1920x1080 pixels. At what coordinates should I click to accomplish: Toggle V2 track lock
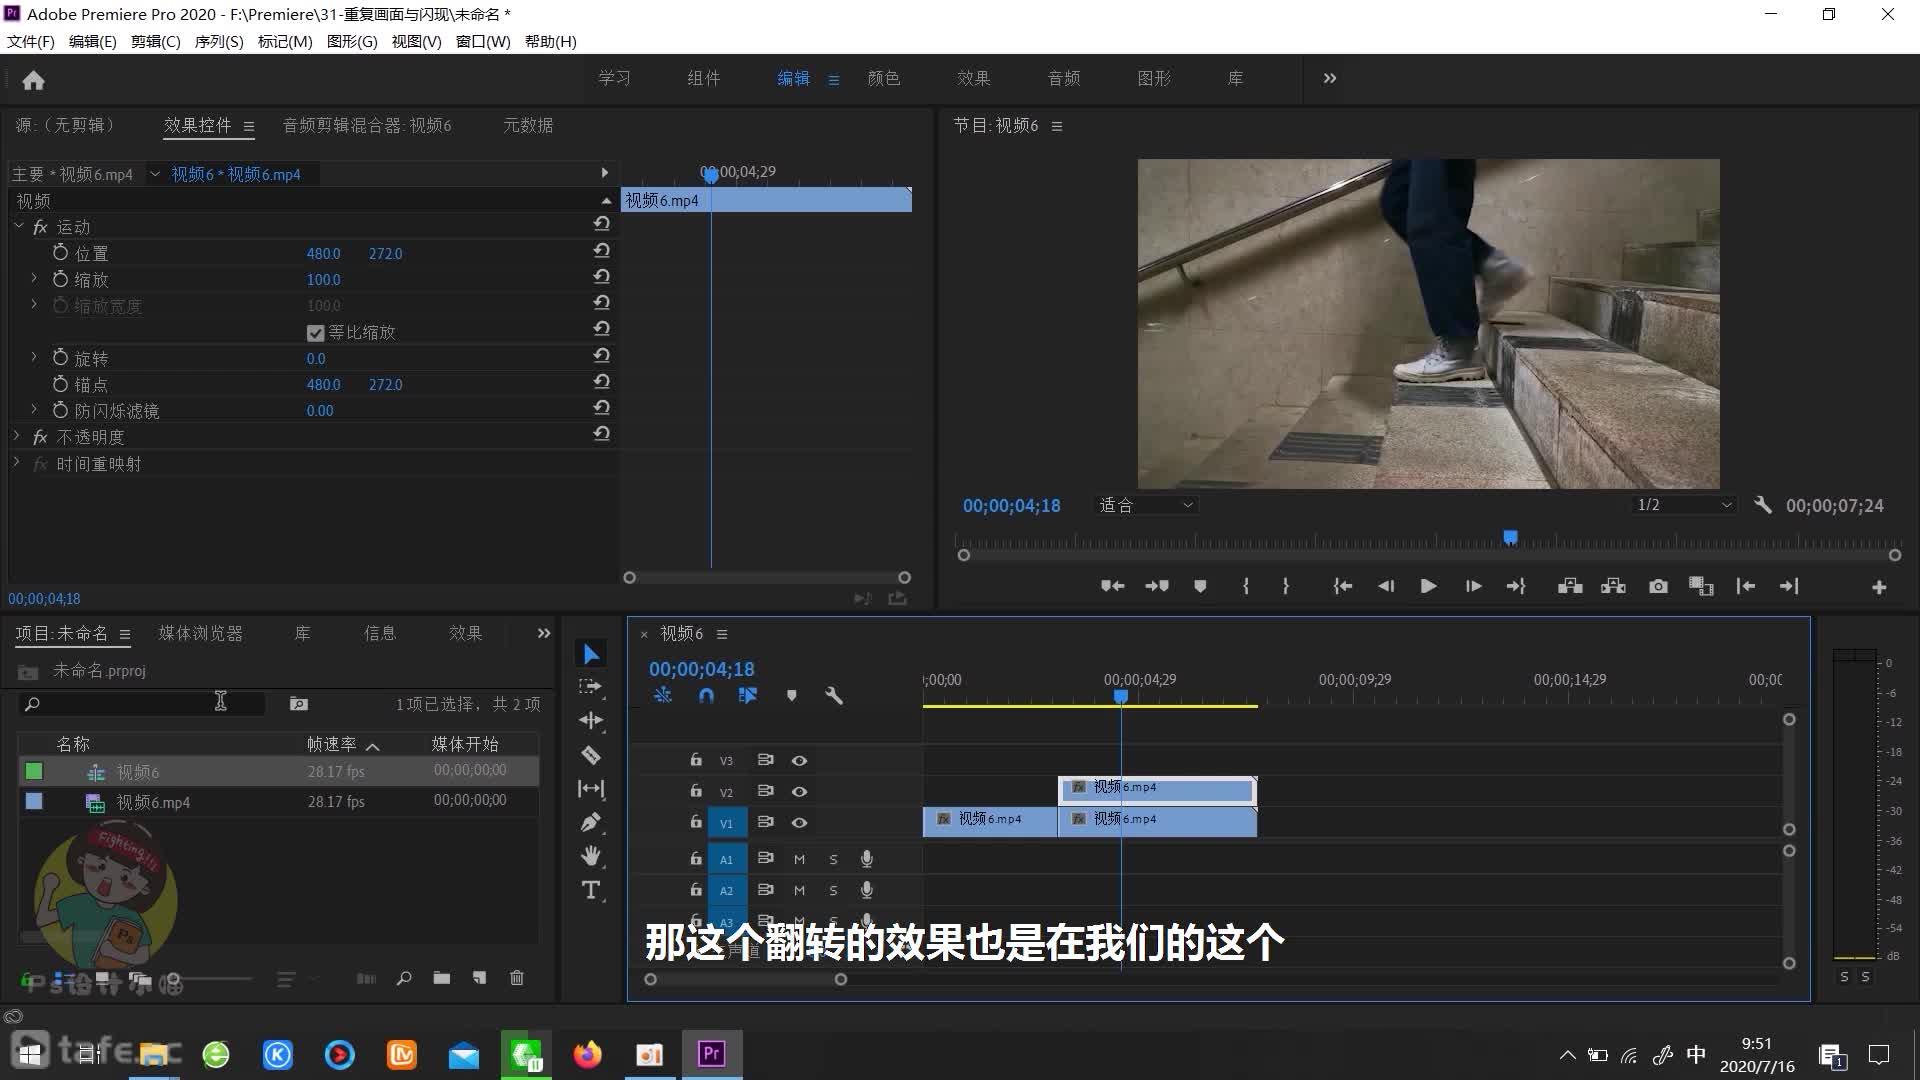pos(696,791)
